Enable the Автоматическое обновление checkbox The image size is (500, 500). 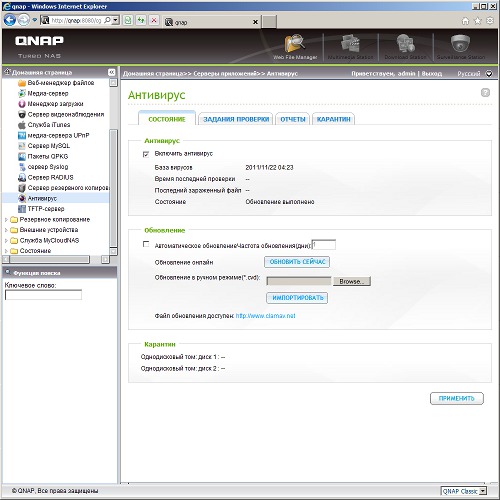click(x=146, y=244)
